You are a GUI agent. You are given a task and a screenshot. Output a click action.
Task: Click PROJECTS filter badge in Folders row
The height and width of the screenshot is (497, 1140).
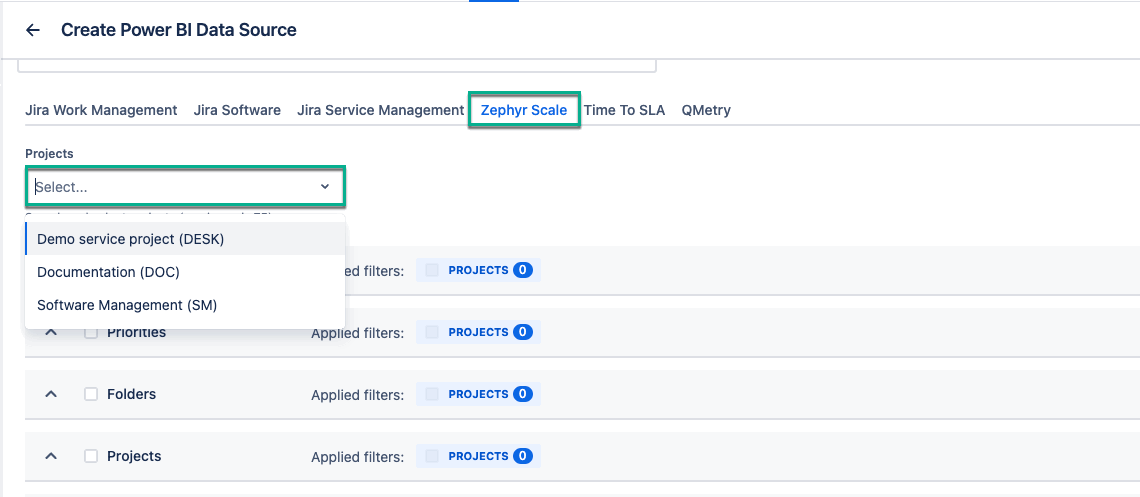pyautogui.click(x=478, y=394)
